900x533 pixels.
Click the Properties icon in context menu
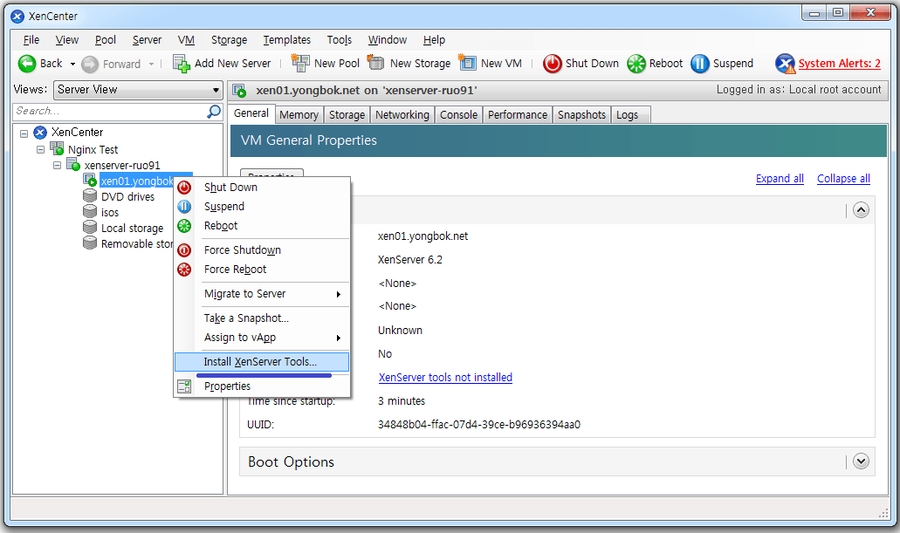184,386
